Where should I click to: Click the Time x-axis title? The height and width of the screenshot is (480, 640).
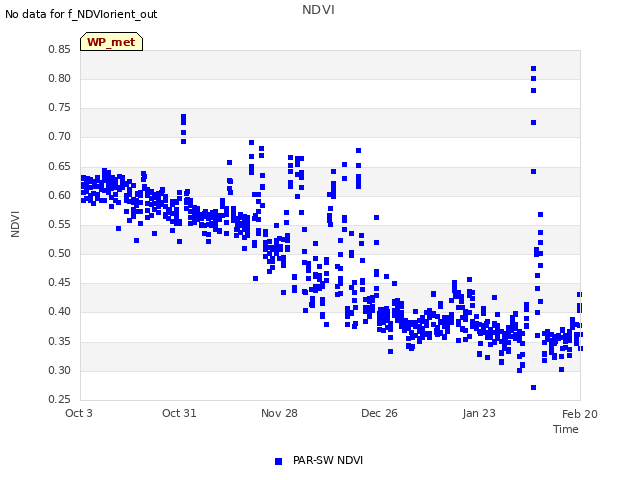point(566,429)
